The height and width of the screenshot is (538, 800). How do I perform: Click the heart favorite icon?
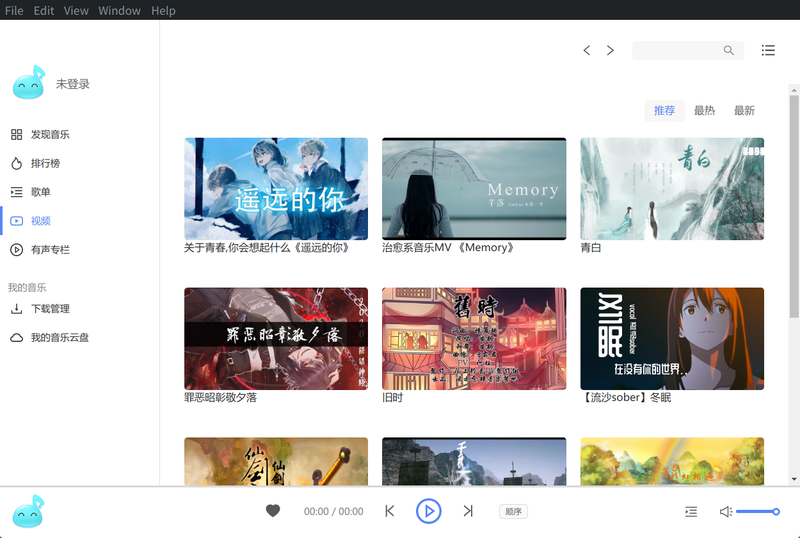[273, 511]
